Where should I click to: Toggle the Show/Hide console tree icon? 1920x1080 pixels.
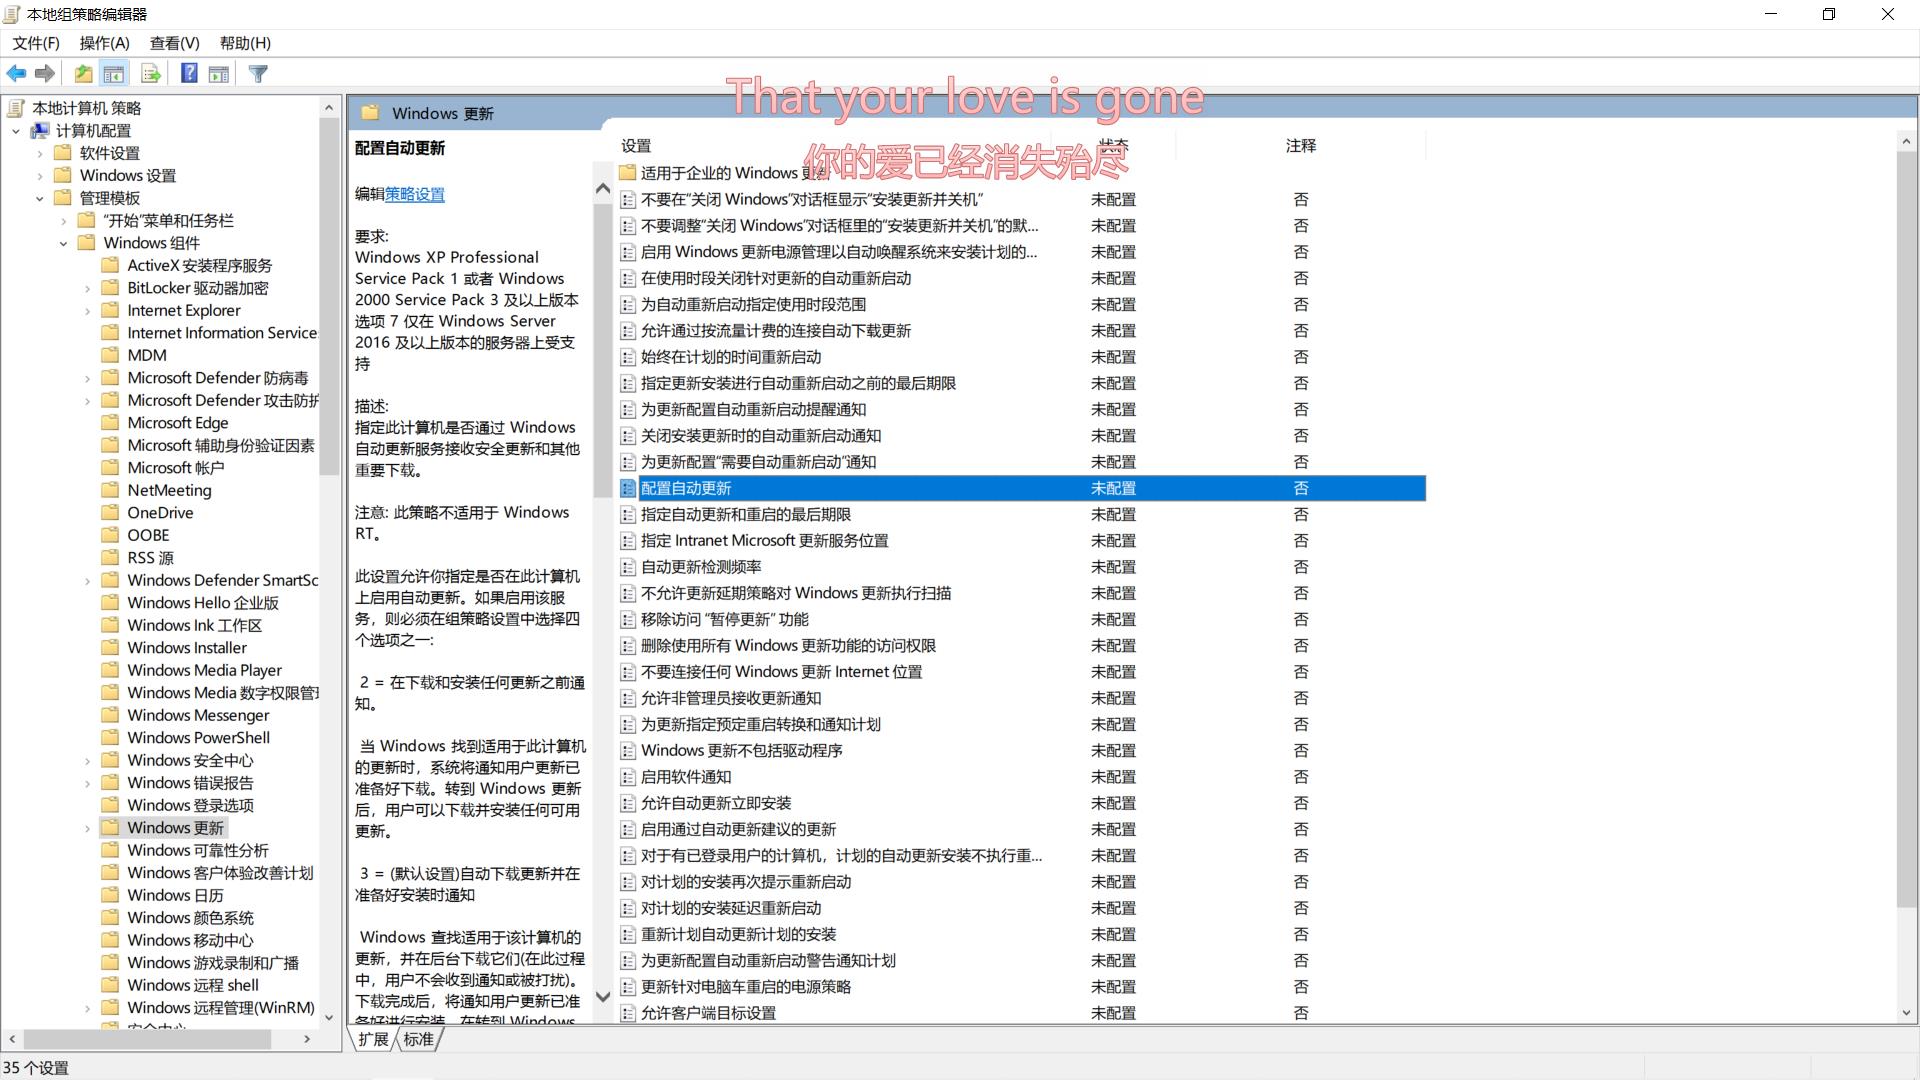[114, 74]
